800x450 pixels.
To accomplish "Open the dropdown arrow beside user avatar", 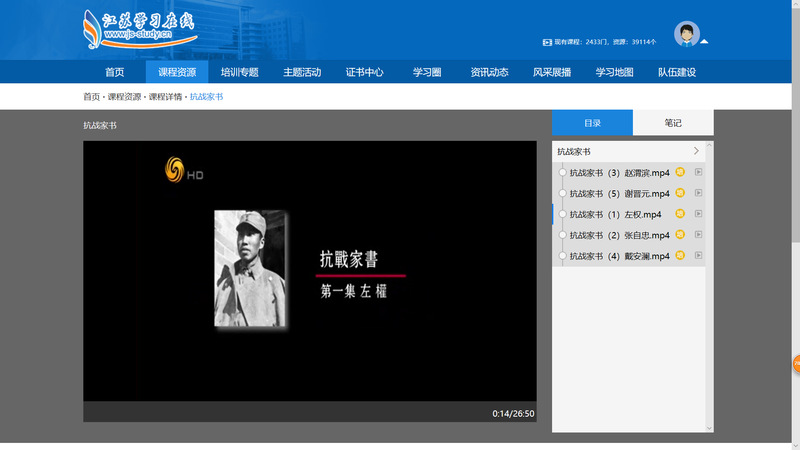I will tap(704, 42).
